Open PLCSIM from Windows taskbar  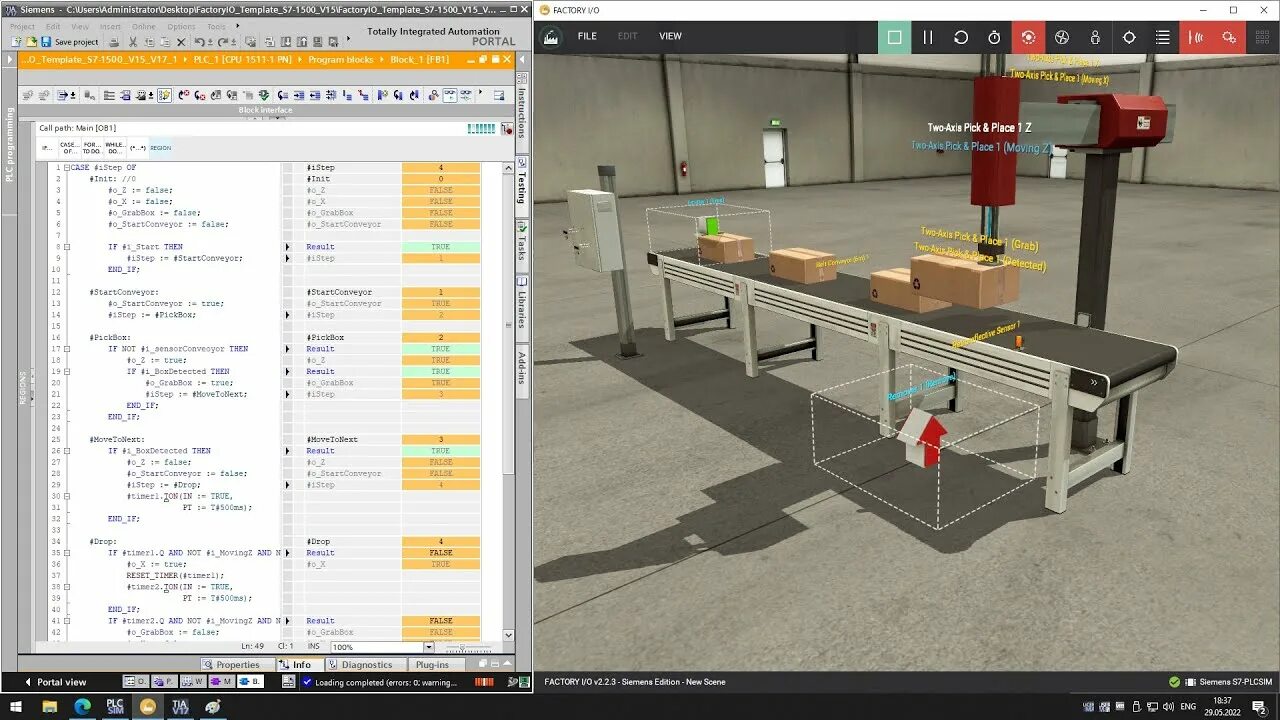tap(115, 706)
